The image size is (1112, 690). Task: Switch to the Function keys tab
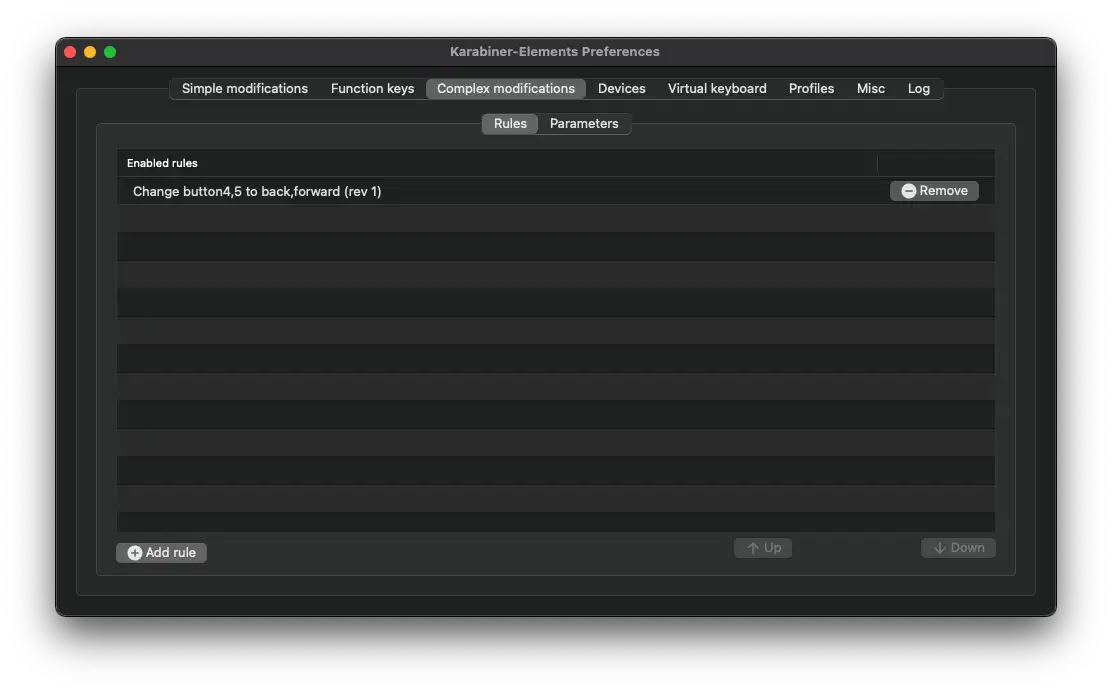coord(372,89)
